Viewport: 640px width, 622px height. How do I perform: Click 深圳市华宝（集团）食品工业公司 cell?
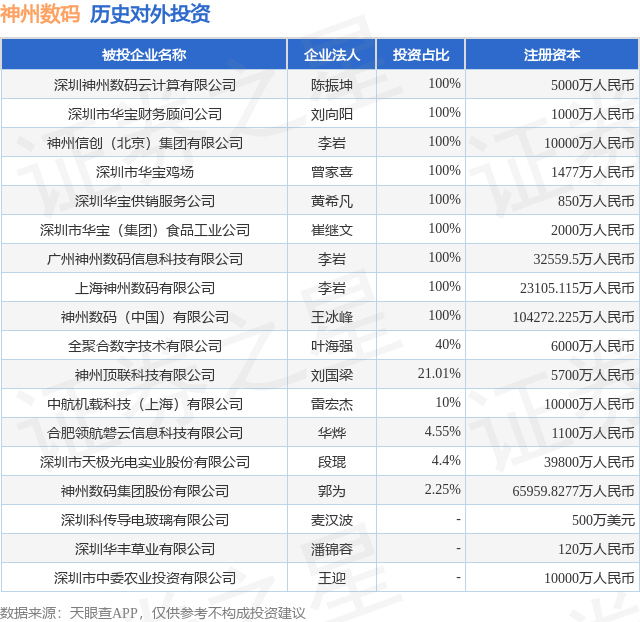(x=145, y=230)
